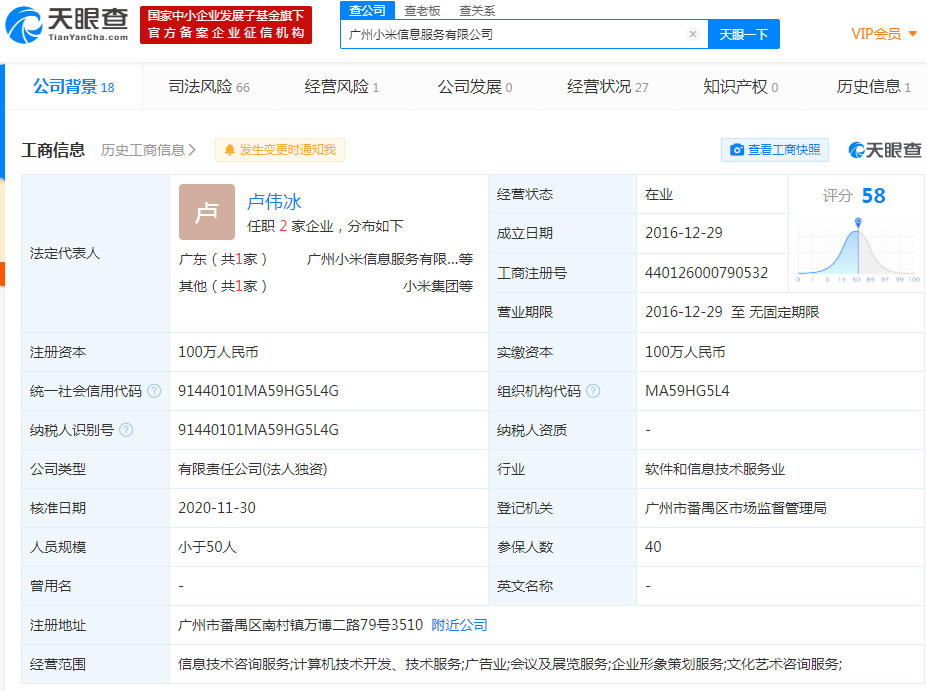
Task: Open 小米集团等 company link
Action: point(438,286)
